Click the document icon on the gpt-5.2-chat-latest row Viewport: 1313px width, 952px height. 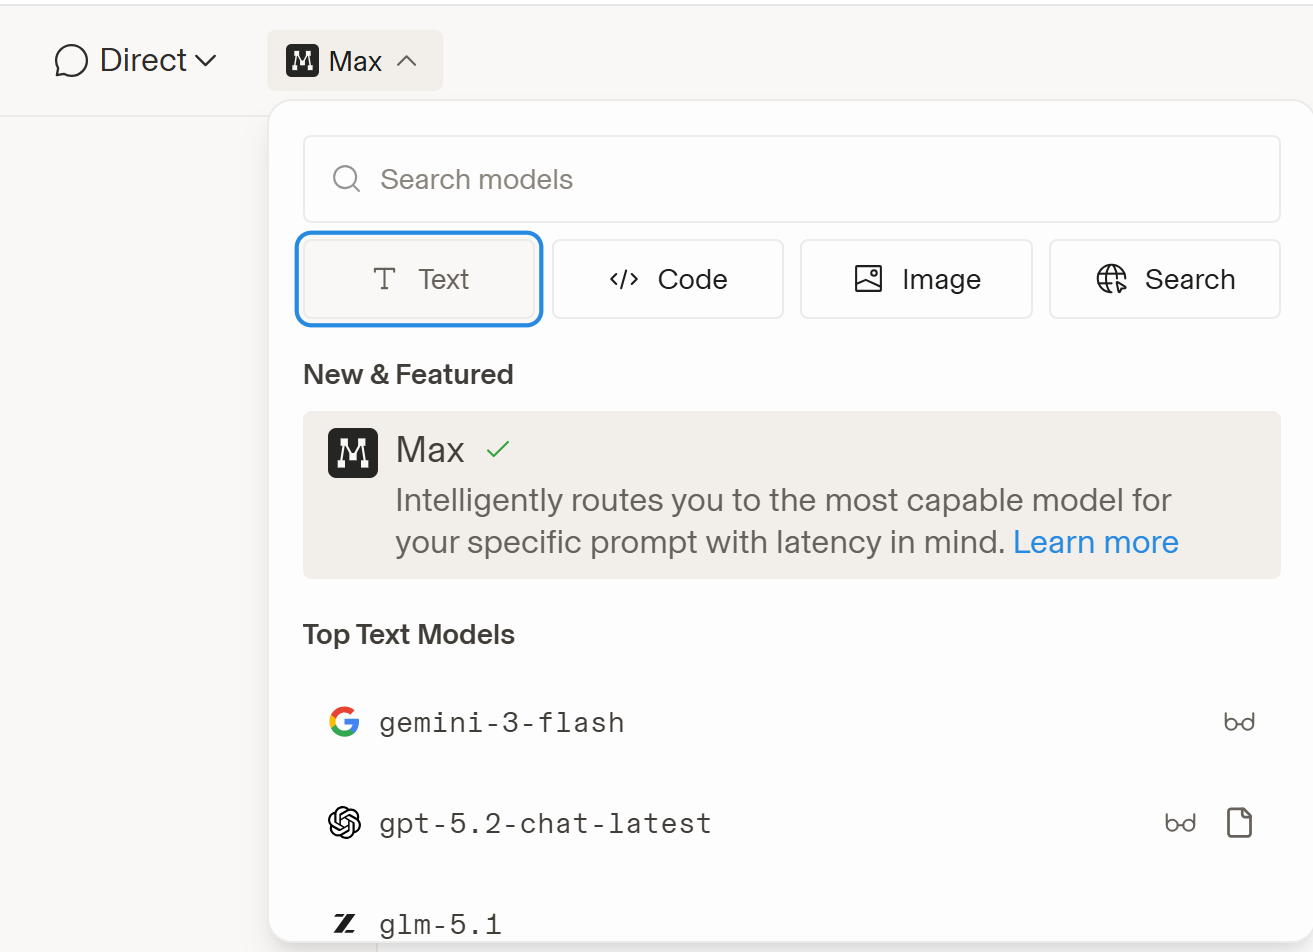click(x=1239, y=823)
